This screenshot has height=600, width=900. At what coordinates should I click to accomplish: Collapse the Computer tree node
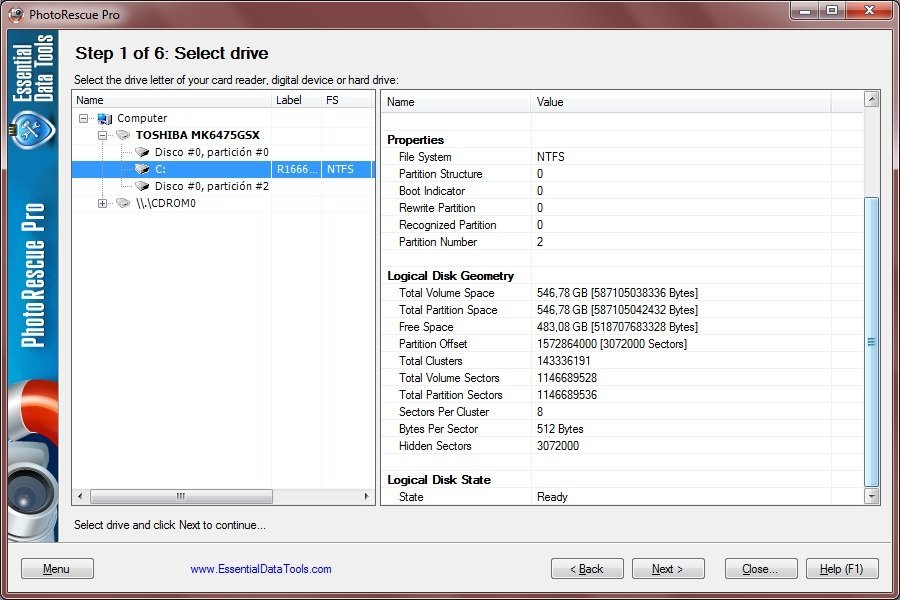click(x=83, y=118)
